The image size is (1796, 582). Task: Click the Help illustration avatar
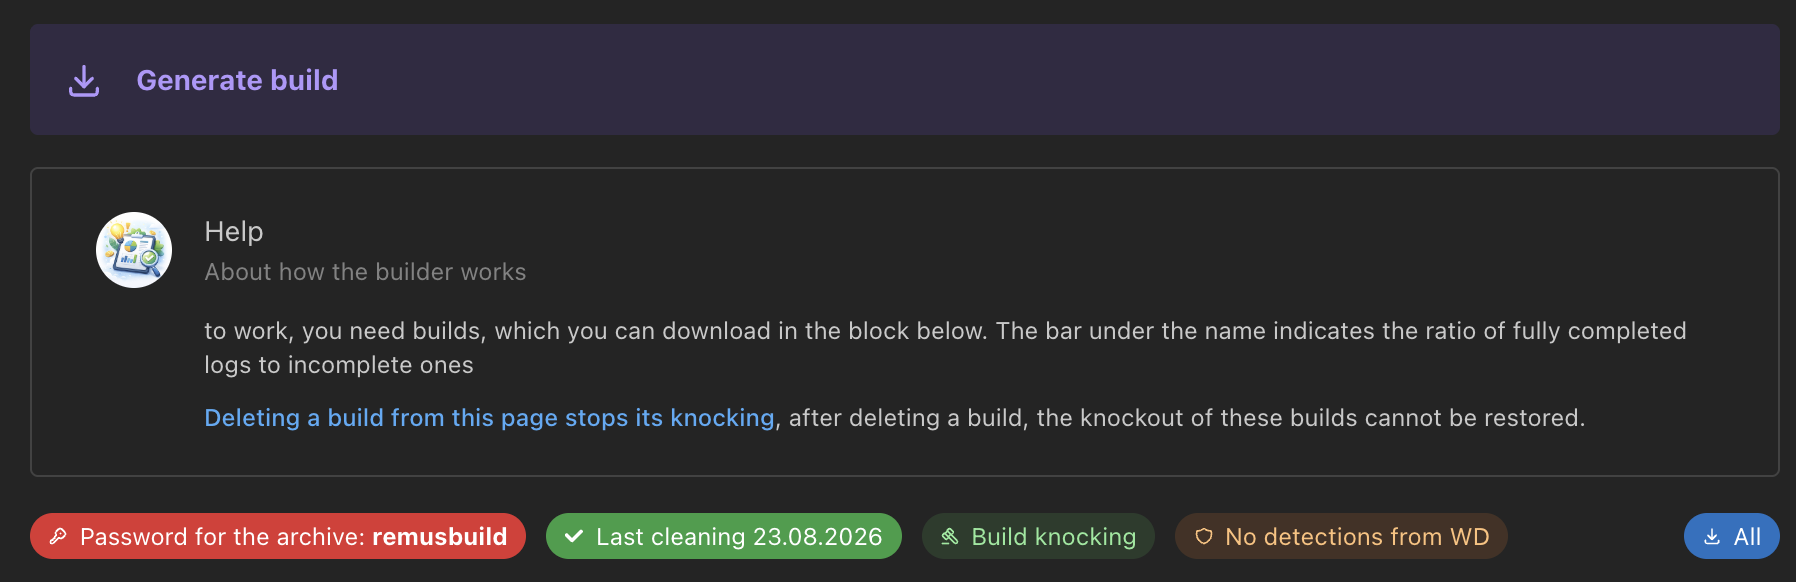[134, 250]
